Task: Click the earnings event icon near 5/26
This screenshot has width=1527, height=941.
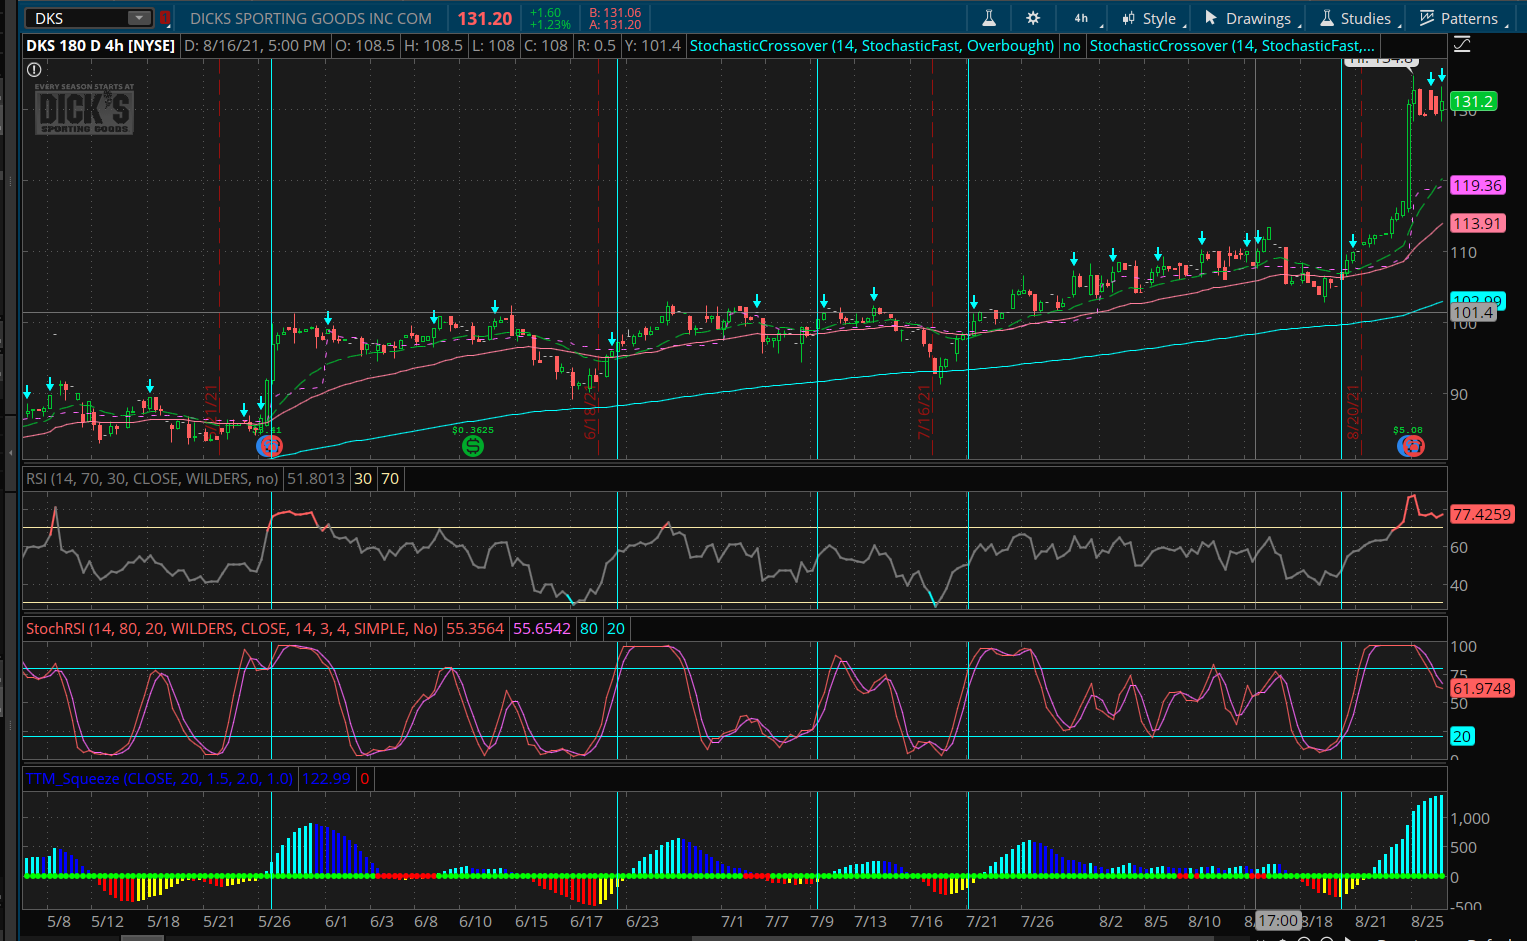Action: tap(269, 446)
